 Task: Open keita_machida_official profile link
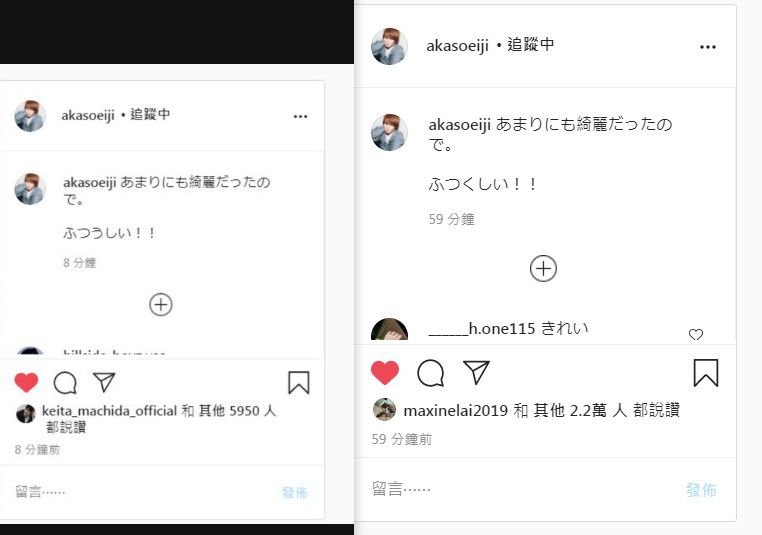109,411
